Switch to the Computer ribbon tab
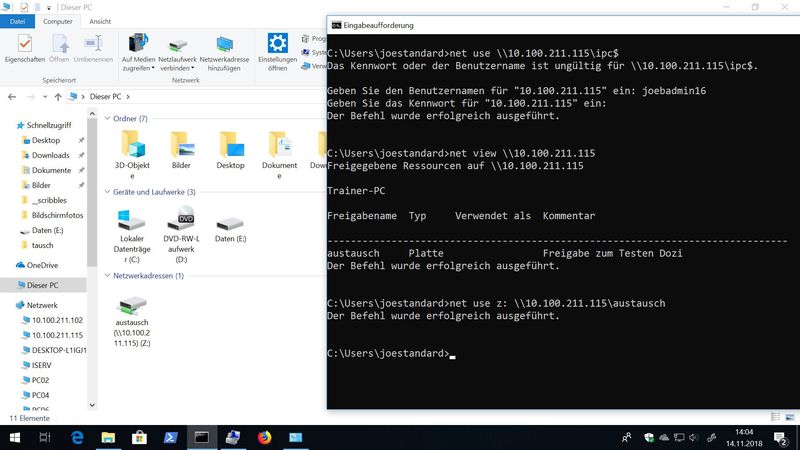This screenshot has height=450, width=800. pyautogui.click(x=58, y=21)
